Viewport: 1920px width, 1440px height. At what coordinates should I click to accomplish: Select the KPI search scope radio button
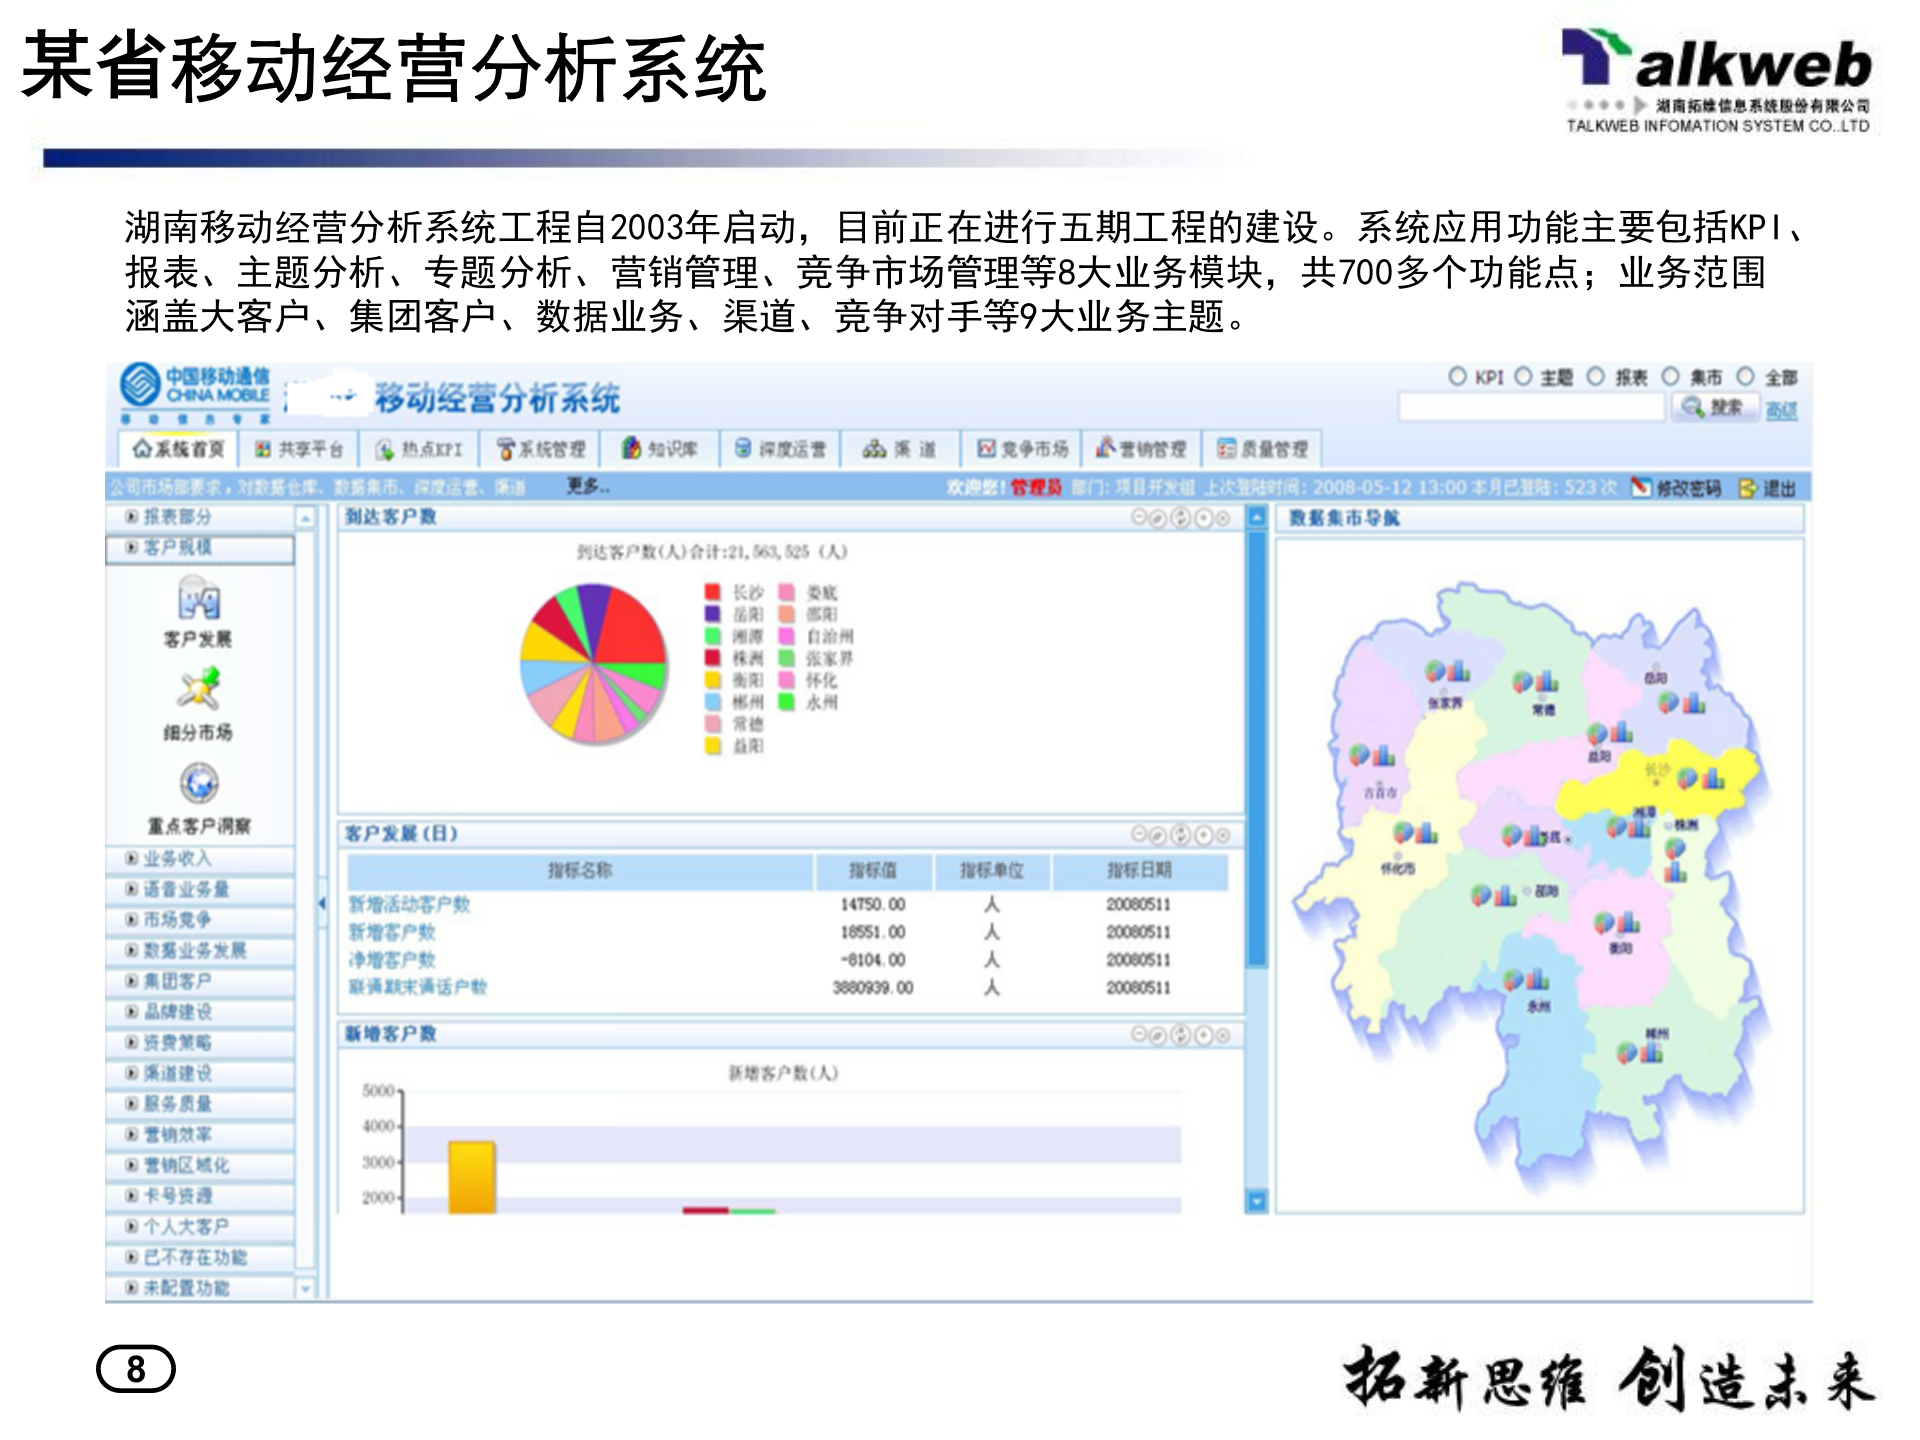point(1458,375)
